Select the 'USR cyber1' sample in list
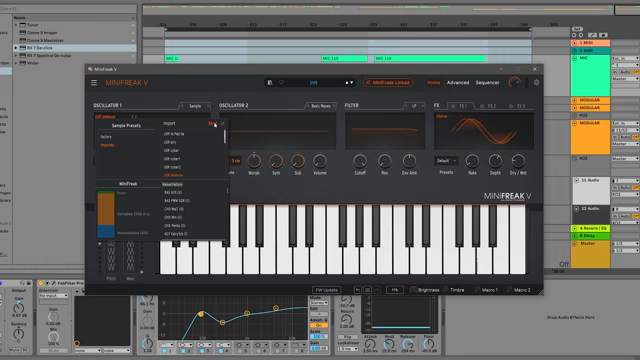Viewport: 640px width, 360px height. [172, 159]
